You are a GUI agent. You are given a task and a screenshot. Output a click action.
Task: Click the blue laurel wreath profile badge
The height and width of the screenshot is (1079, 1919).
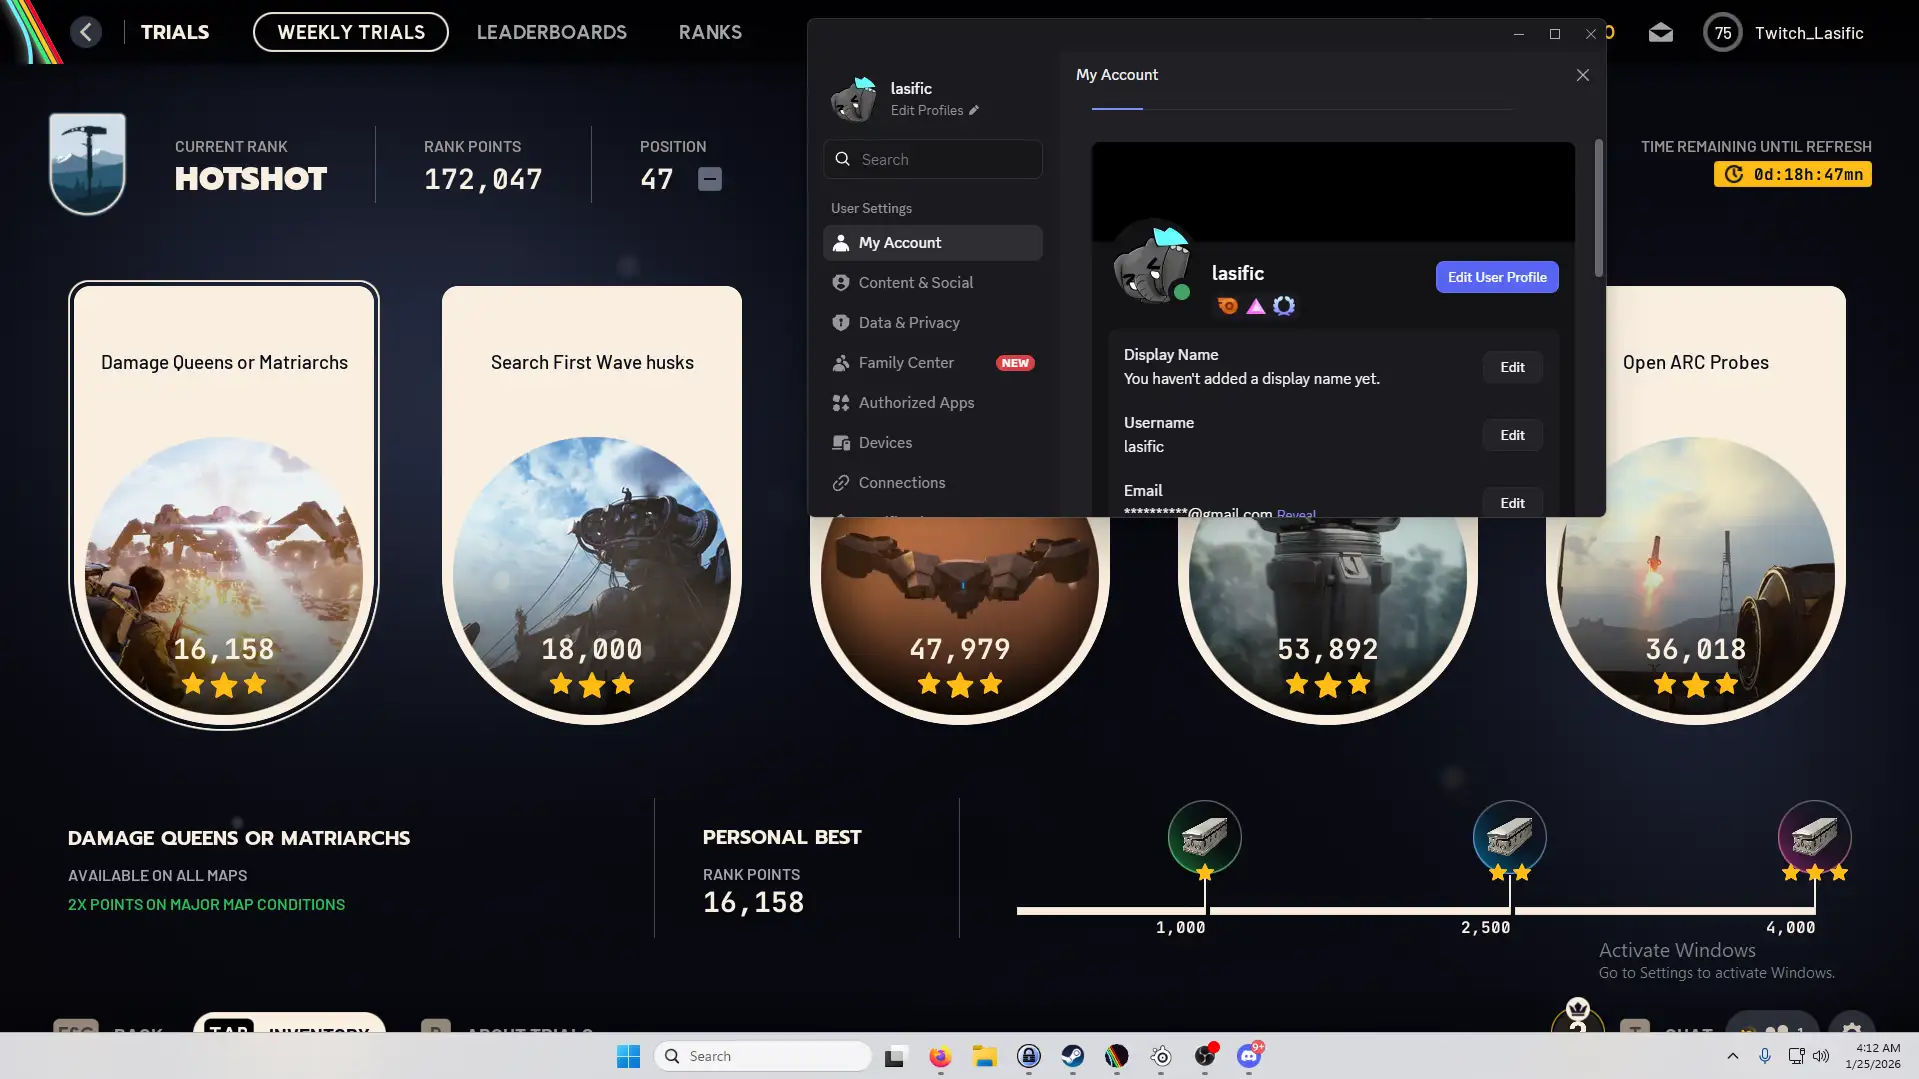(x=1284, y=306)
